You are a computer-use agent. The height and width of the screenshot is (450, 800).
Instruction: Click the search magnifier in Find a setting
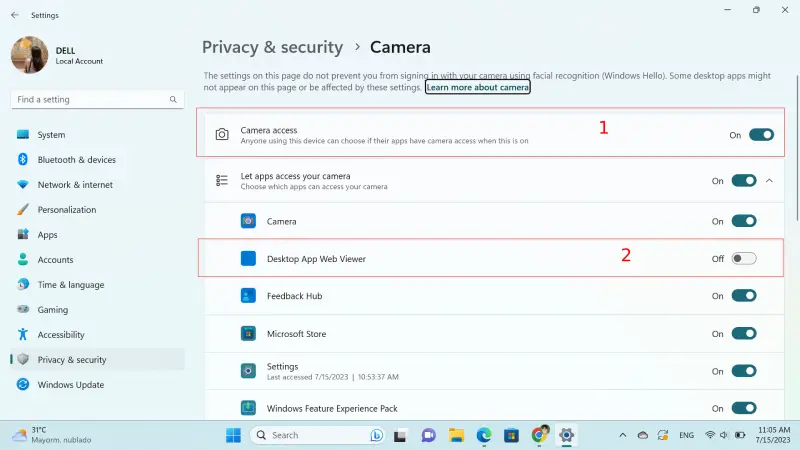(x=173, y=99)
